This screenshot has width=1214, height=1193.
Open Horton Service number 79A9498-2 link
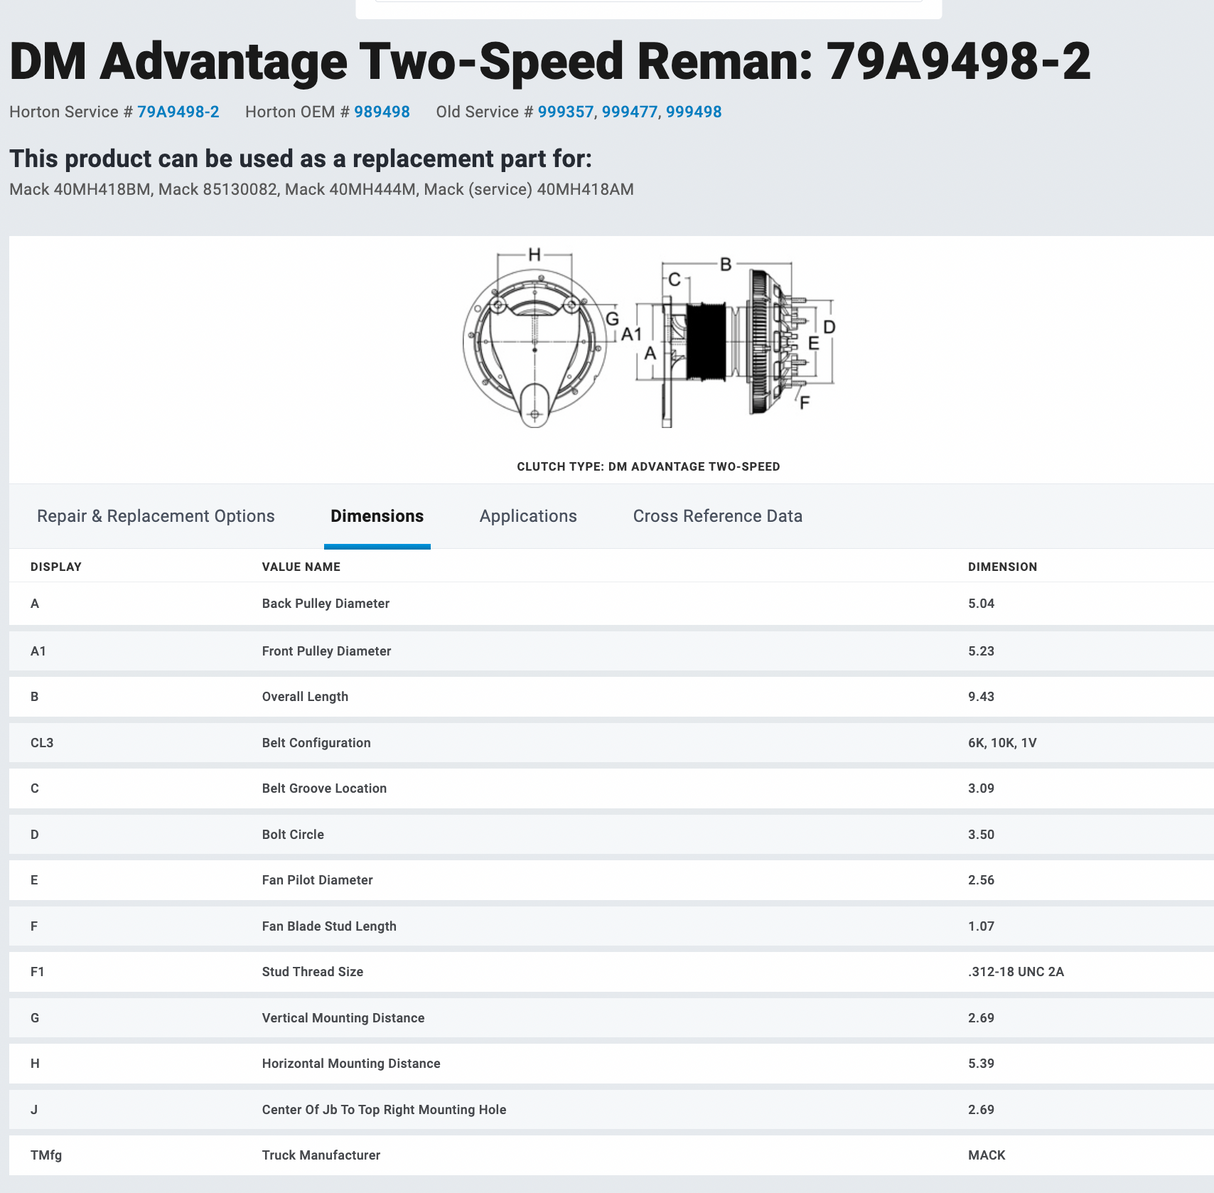[x=178, y=112]
